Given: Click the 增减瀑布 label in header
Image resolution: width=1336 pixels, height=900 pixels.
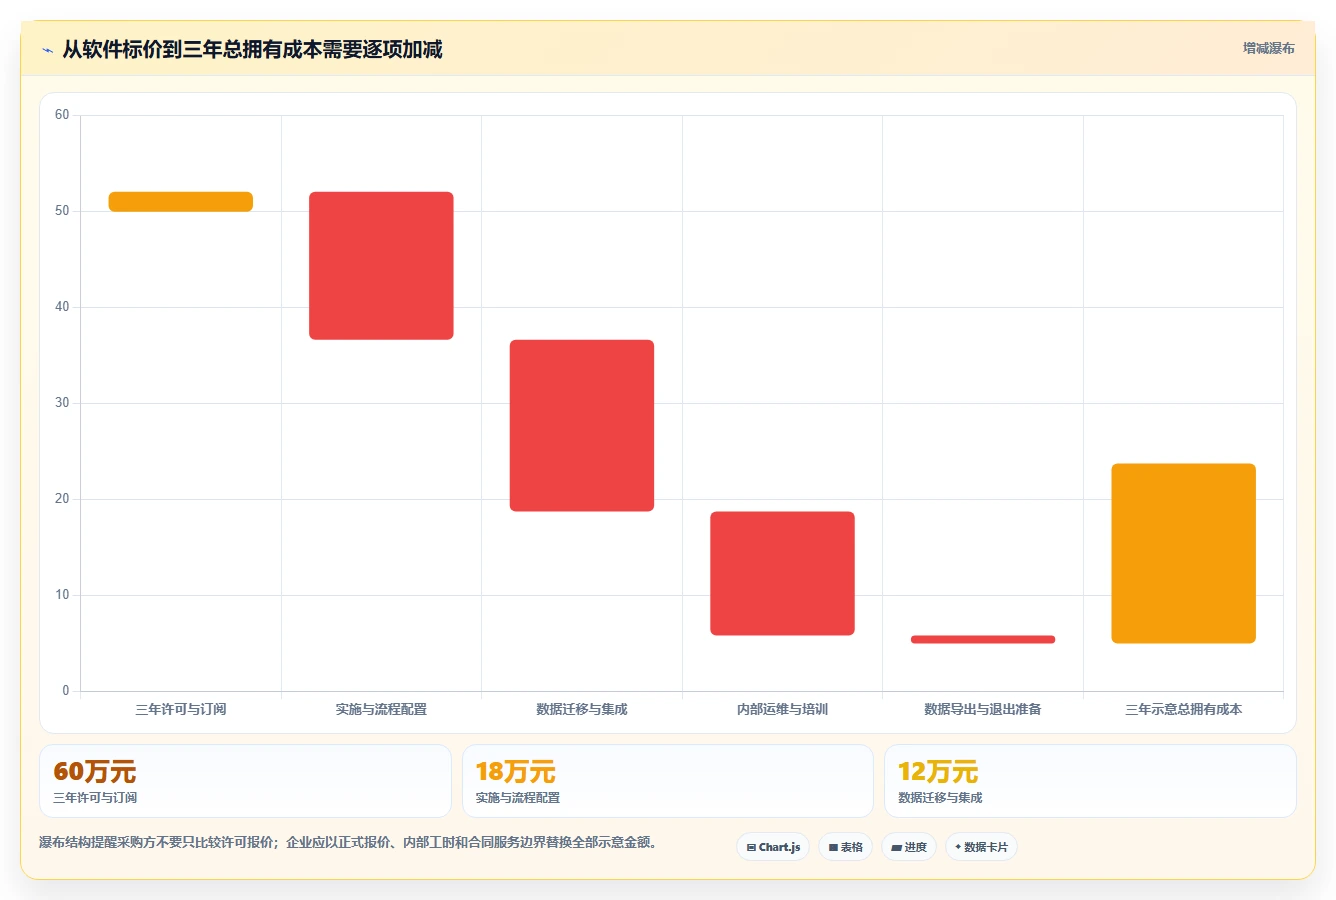Looking at the screenshot, I should click(x=1268, y=48).
